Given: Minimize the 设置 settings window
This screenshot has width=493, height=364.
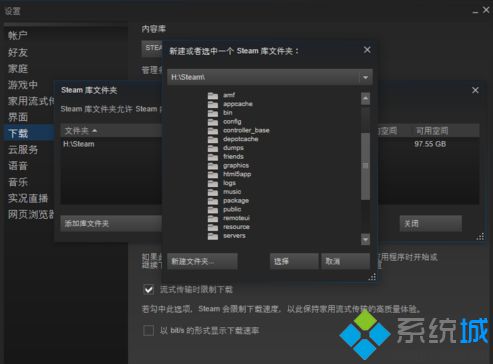Looking at the screenshot, I should pos(475,12).
